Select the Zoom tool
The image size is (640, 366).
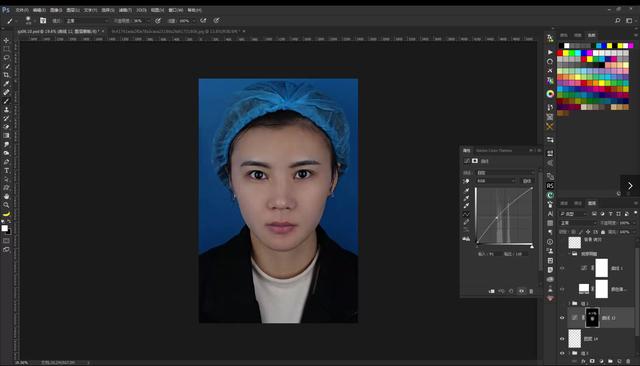6,205
